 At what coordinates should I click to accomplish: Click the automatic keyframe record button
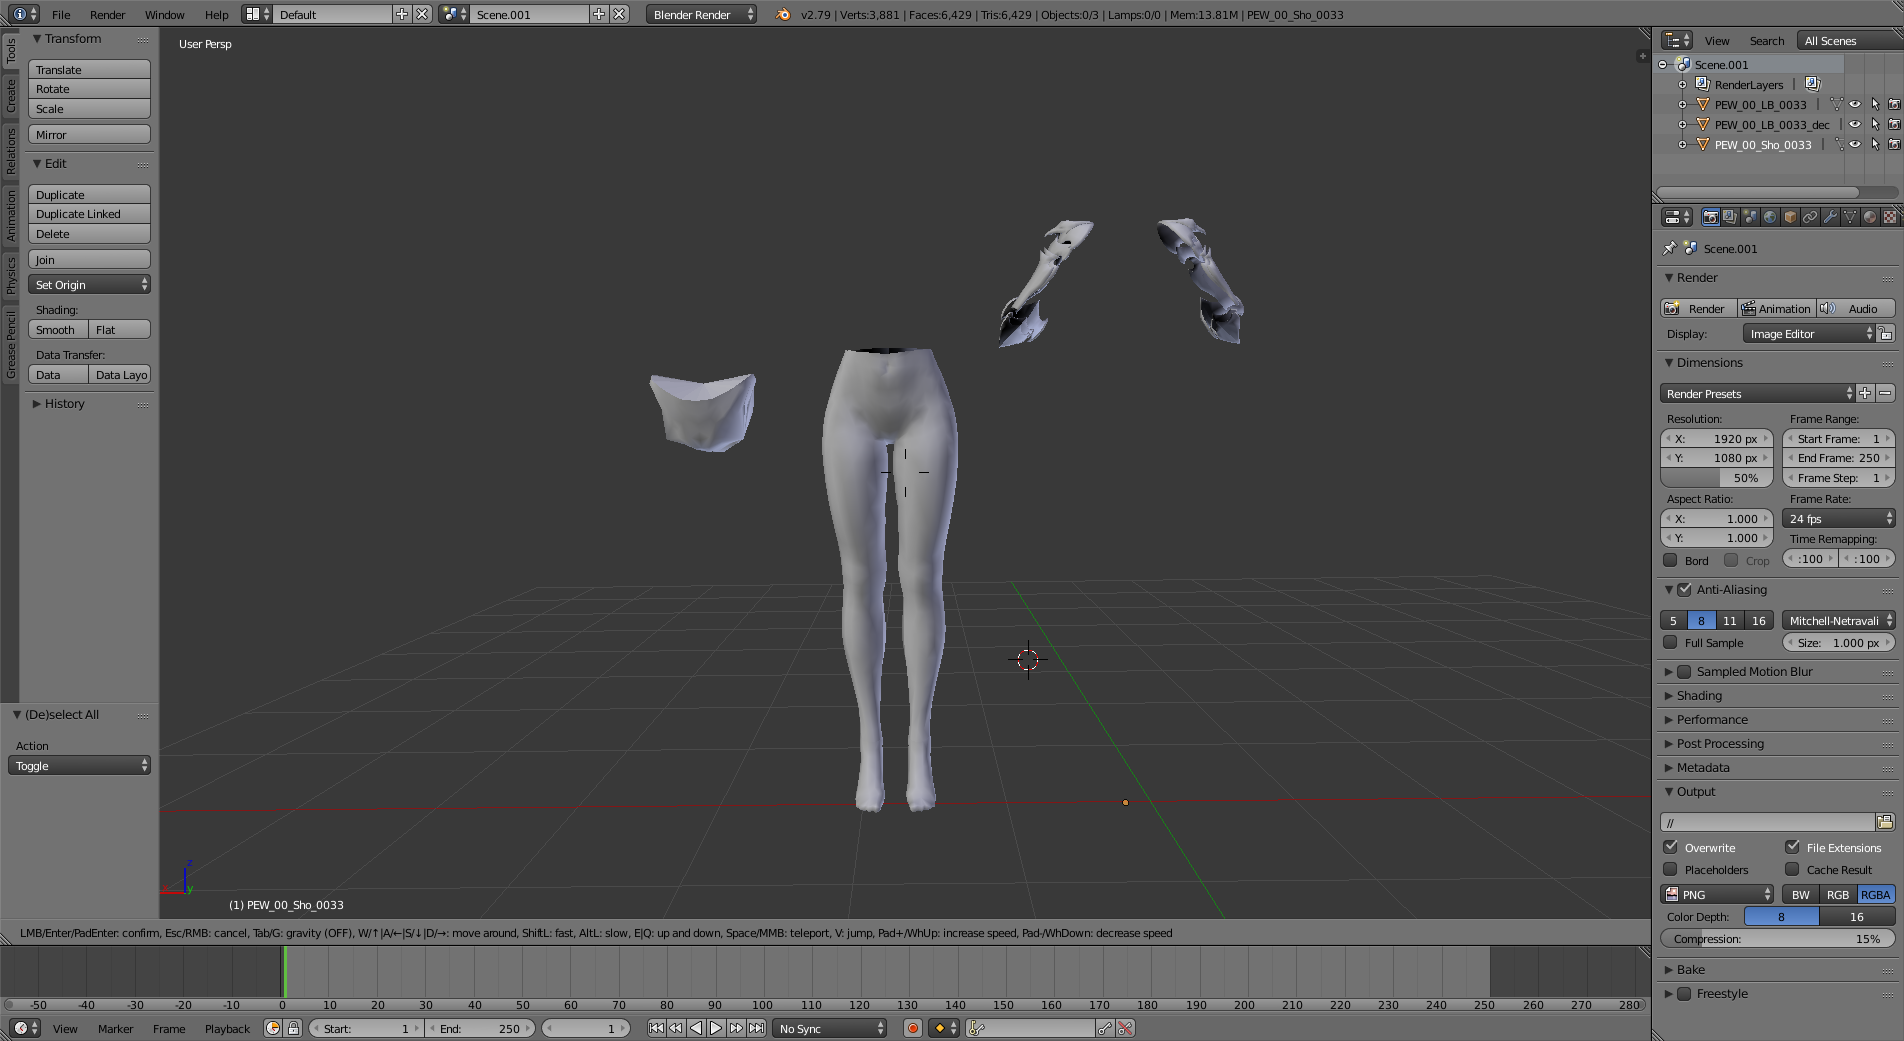(912, 1028)
